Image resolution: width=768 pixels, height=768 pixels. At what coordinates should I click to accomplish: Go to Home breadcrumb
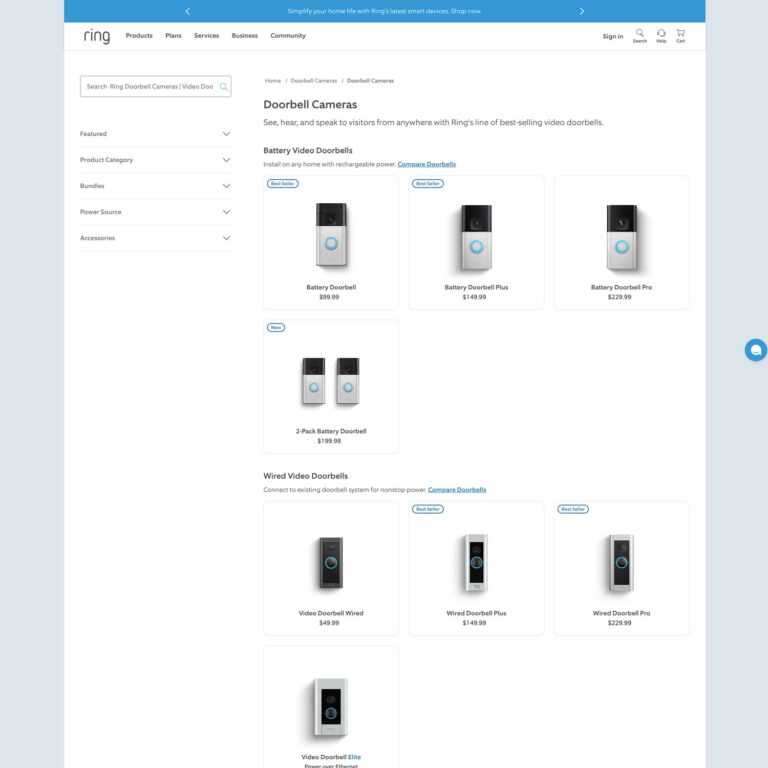tap(273, 81)
